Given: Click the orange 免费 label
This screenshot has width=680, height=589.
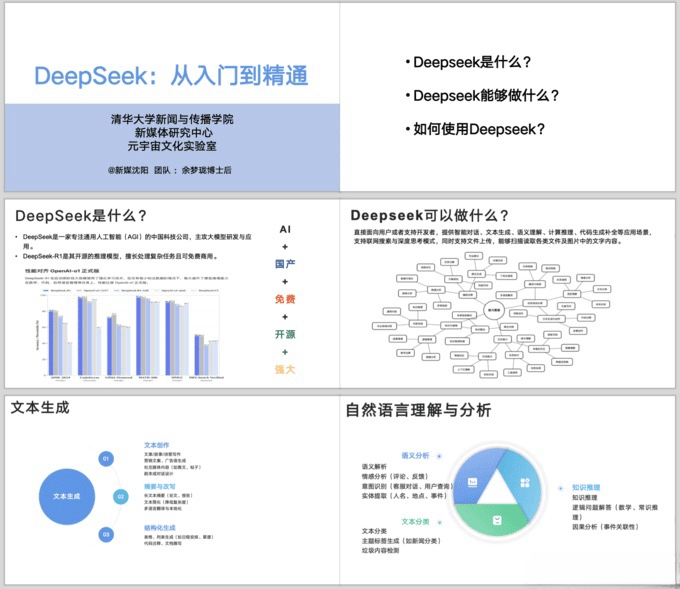Looking at the screenshot, I should pos(285,299).
